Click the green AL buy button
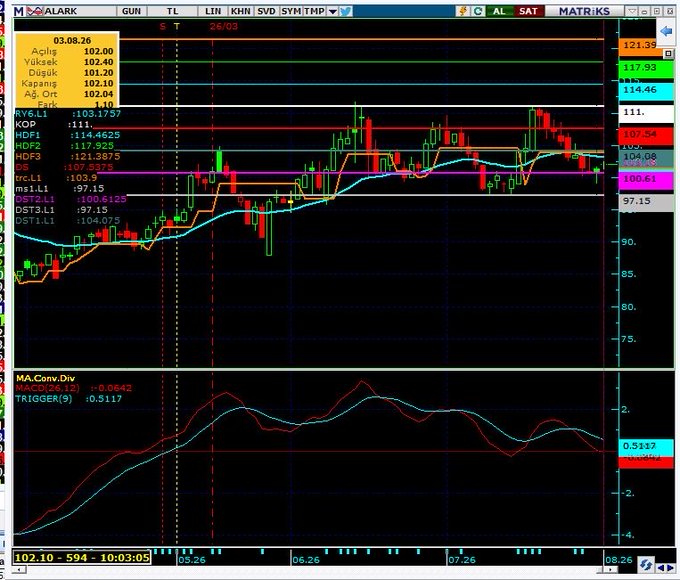Viewport: 680px width, 580px height. [x=499, y=11]
